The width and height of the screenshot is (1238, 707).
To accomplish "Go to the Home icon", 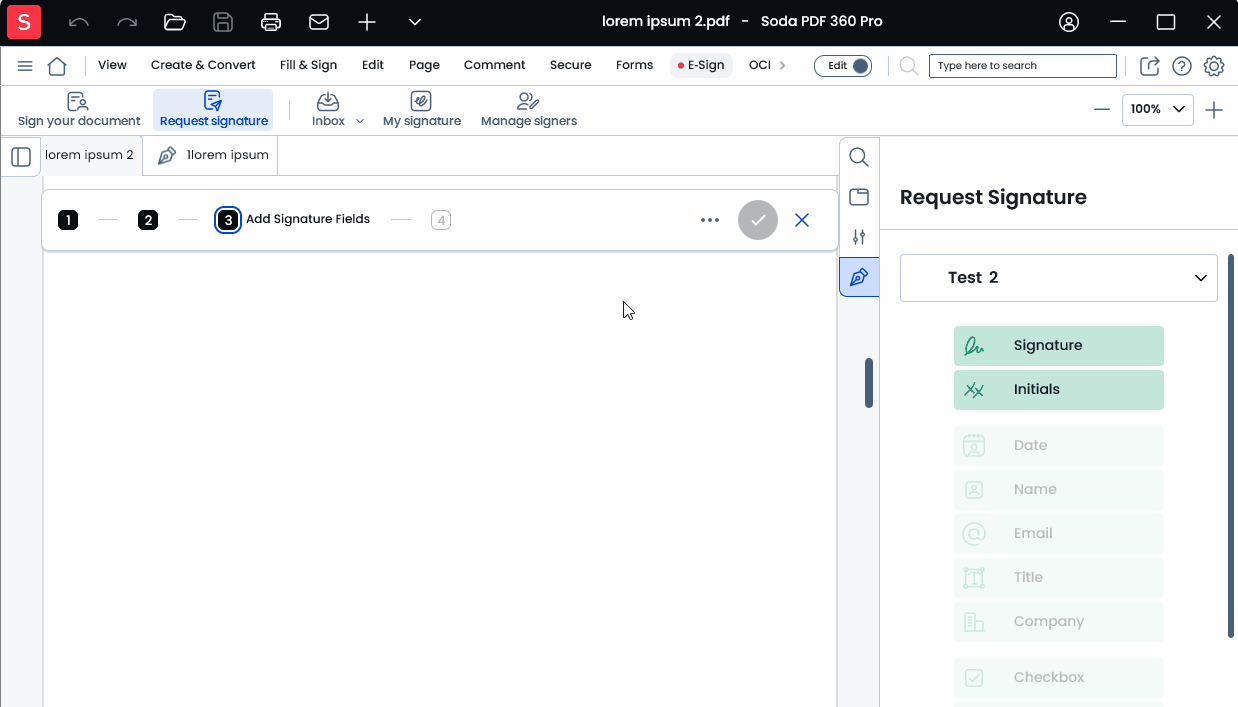I will 57,66.
